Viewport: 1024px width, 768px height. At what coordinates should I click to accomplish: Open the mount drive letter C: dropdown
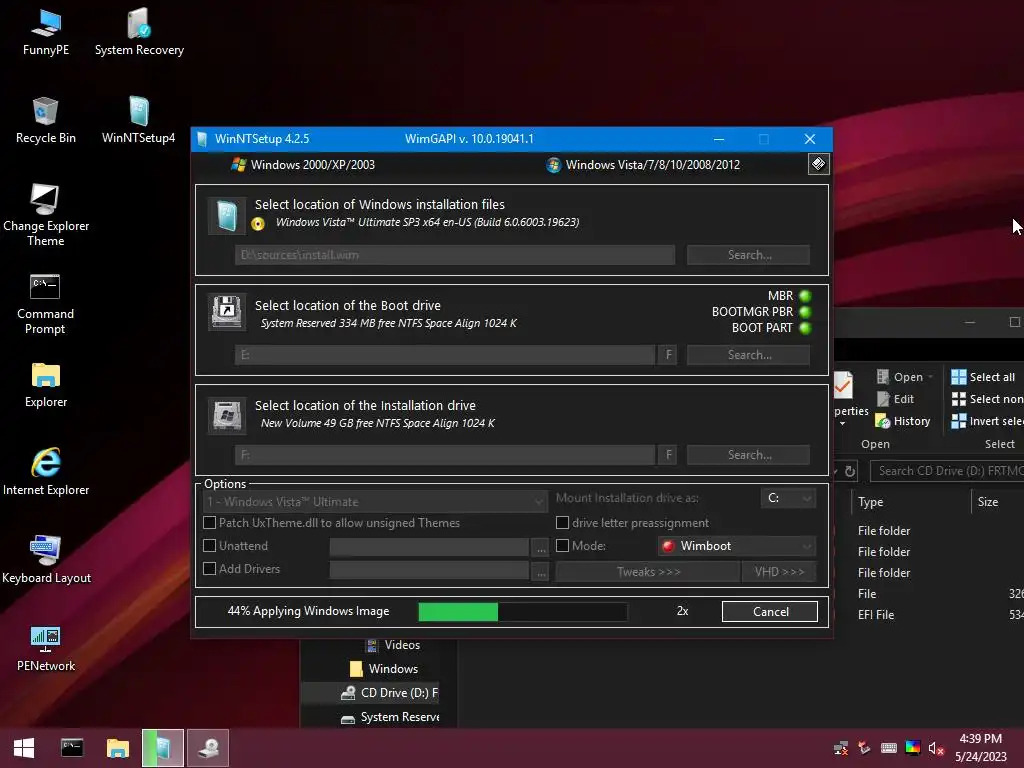pos(788,498)
